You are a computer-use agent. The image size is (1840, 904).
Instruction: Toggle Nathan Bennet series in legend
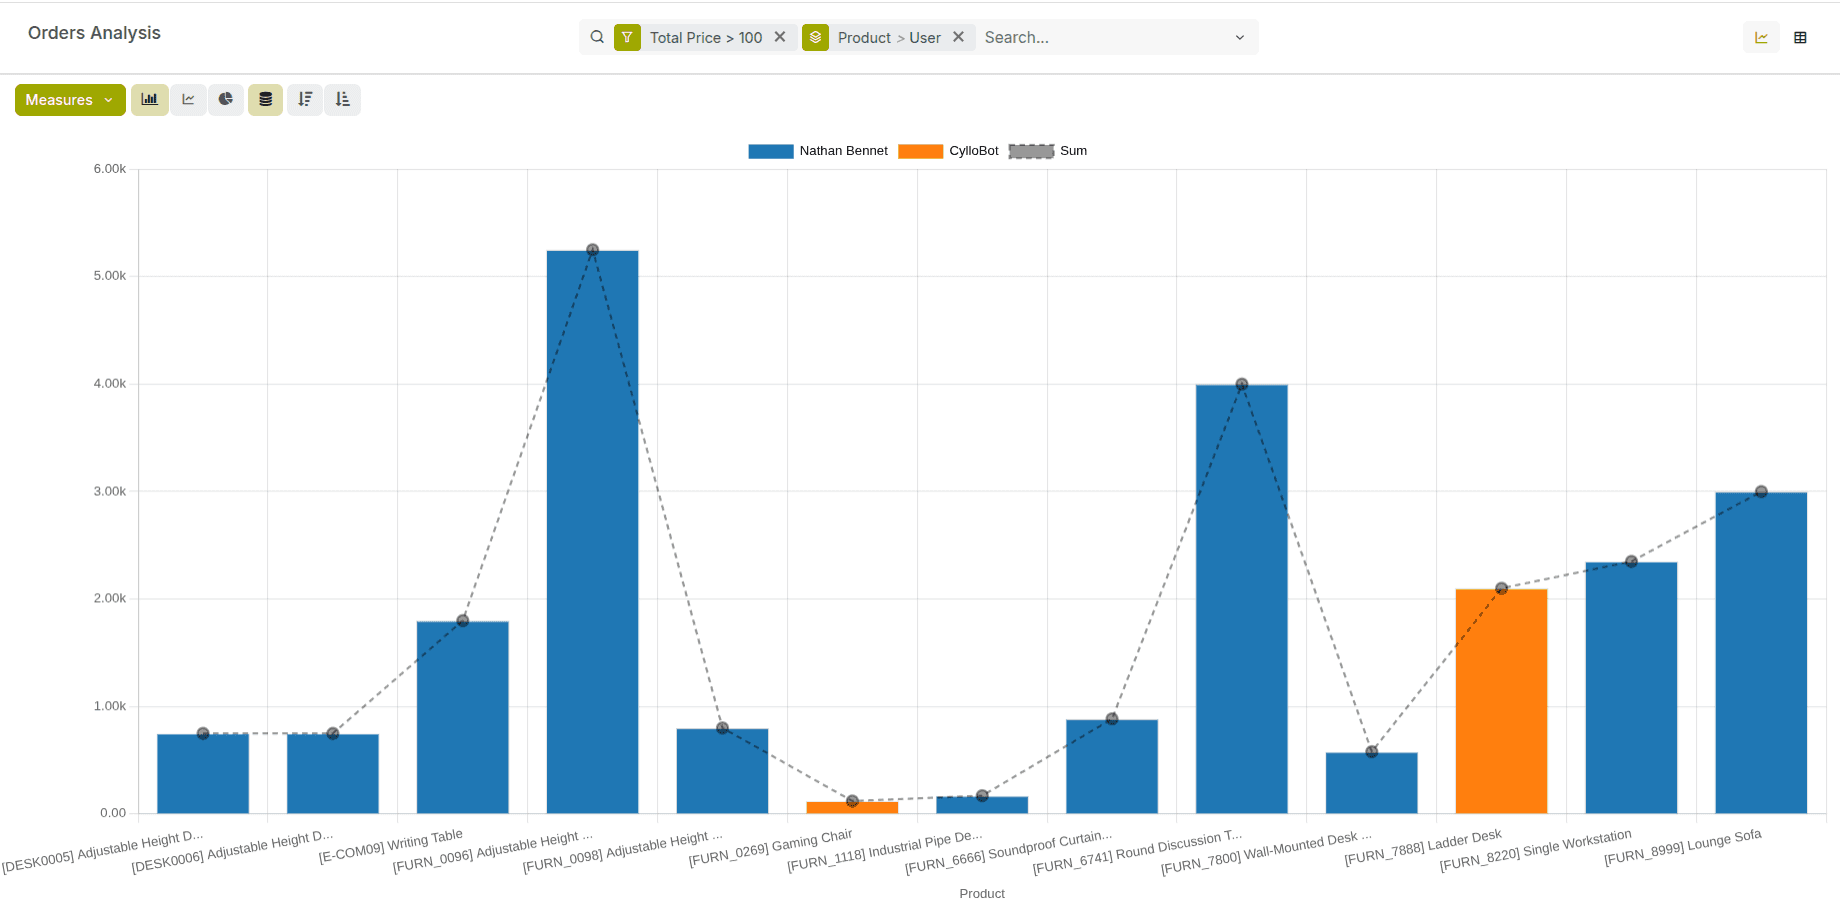(x=818, y=151)
